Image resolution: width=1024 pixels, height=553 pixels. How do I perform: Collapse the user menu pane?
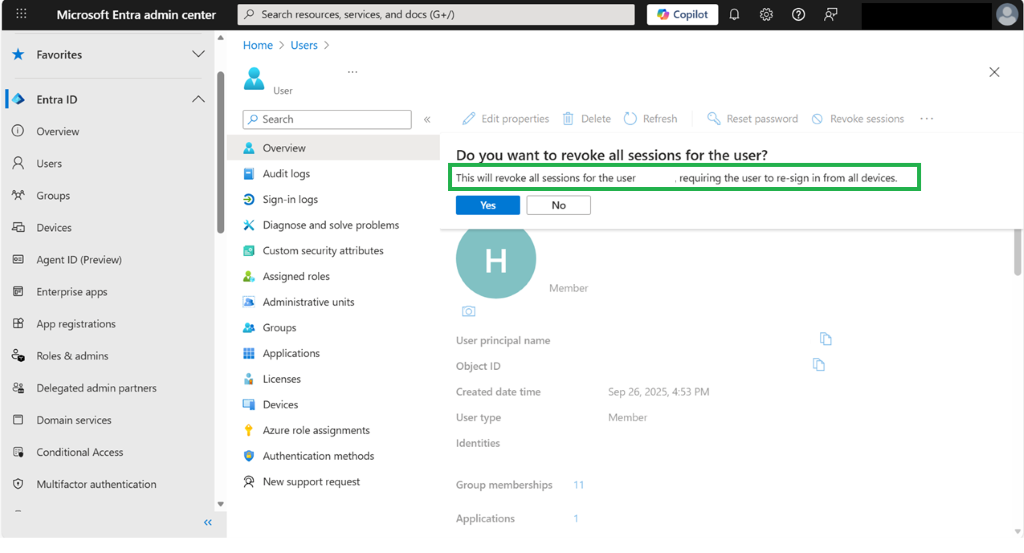pyautogui.click(x=427, y=119)
